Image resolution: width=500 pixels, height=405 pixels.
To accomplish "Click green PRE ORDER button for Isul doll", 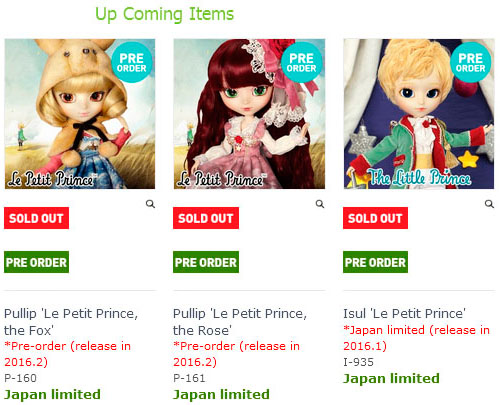I will (x=375, y=262).
